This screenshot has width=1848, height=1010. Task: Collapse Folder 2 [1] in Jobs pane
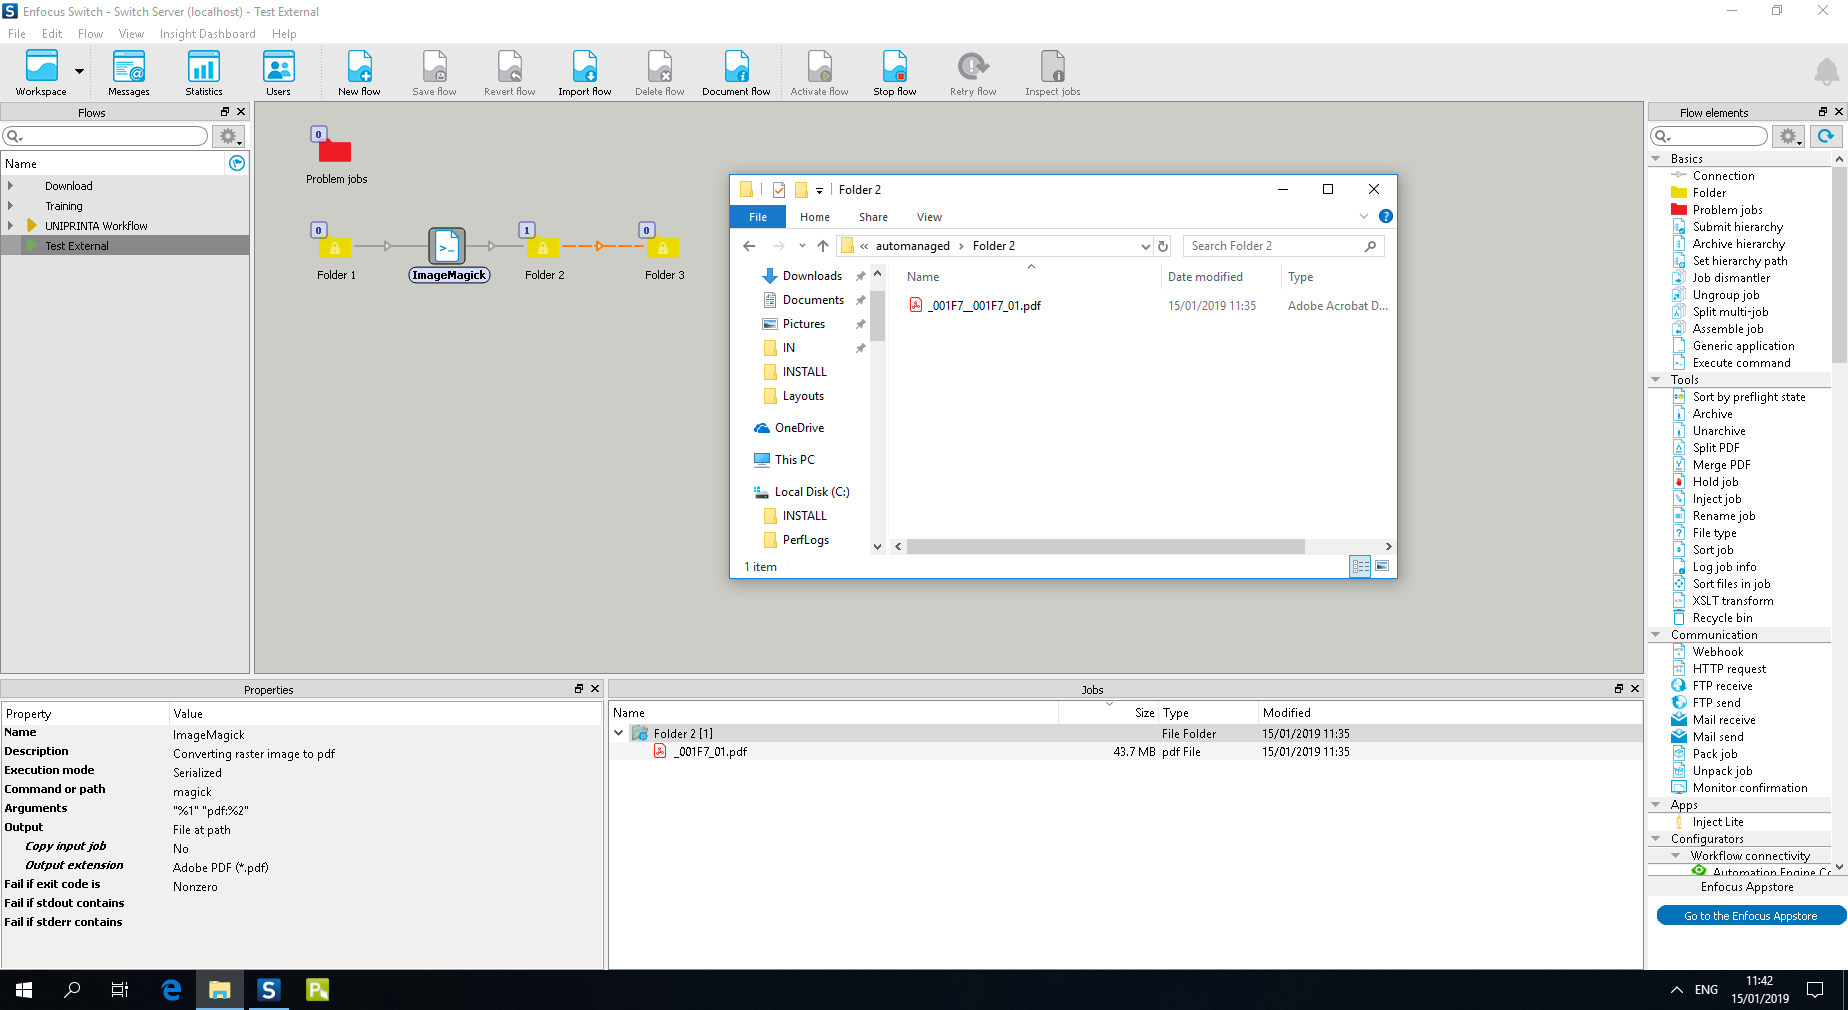619,733
